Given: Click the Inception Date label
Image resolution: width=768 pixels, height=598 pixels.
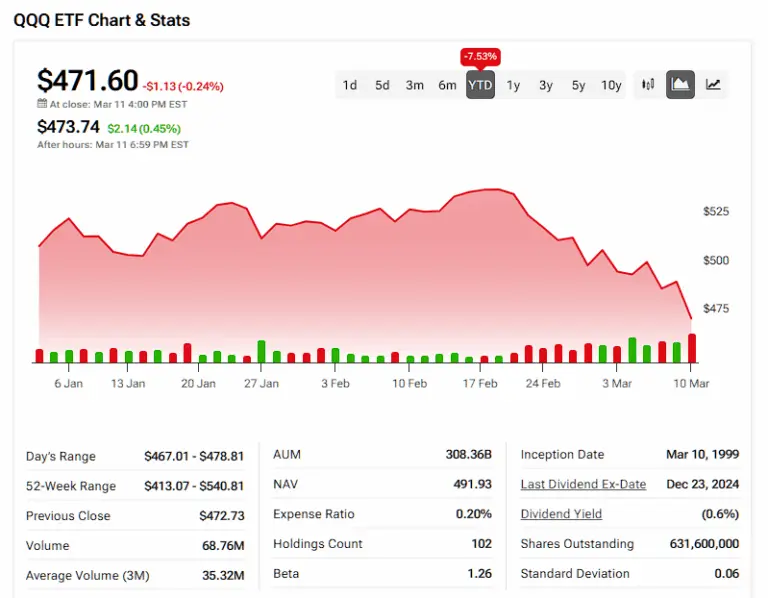Looking at the screenshot, I should tap(562, 454).
